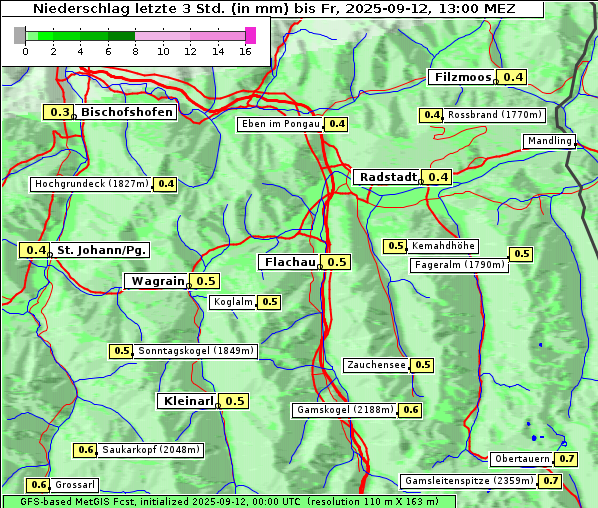Click the Flachau town label
598x508 pixels.
point(289,262)
